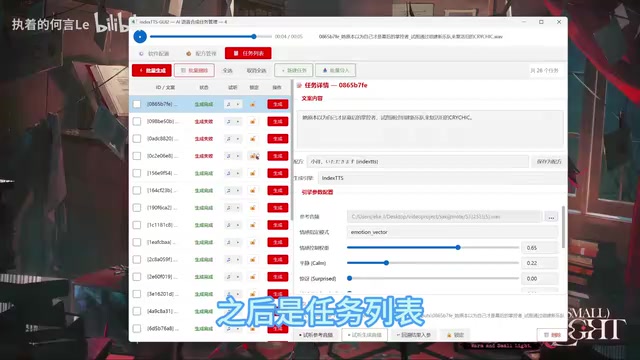640x360 pixels.
Task: Open preview dropdown arrow for task 0865b7fe
Action: pyautogui.click(x=238, y=104)
